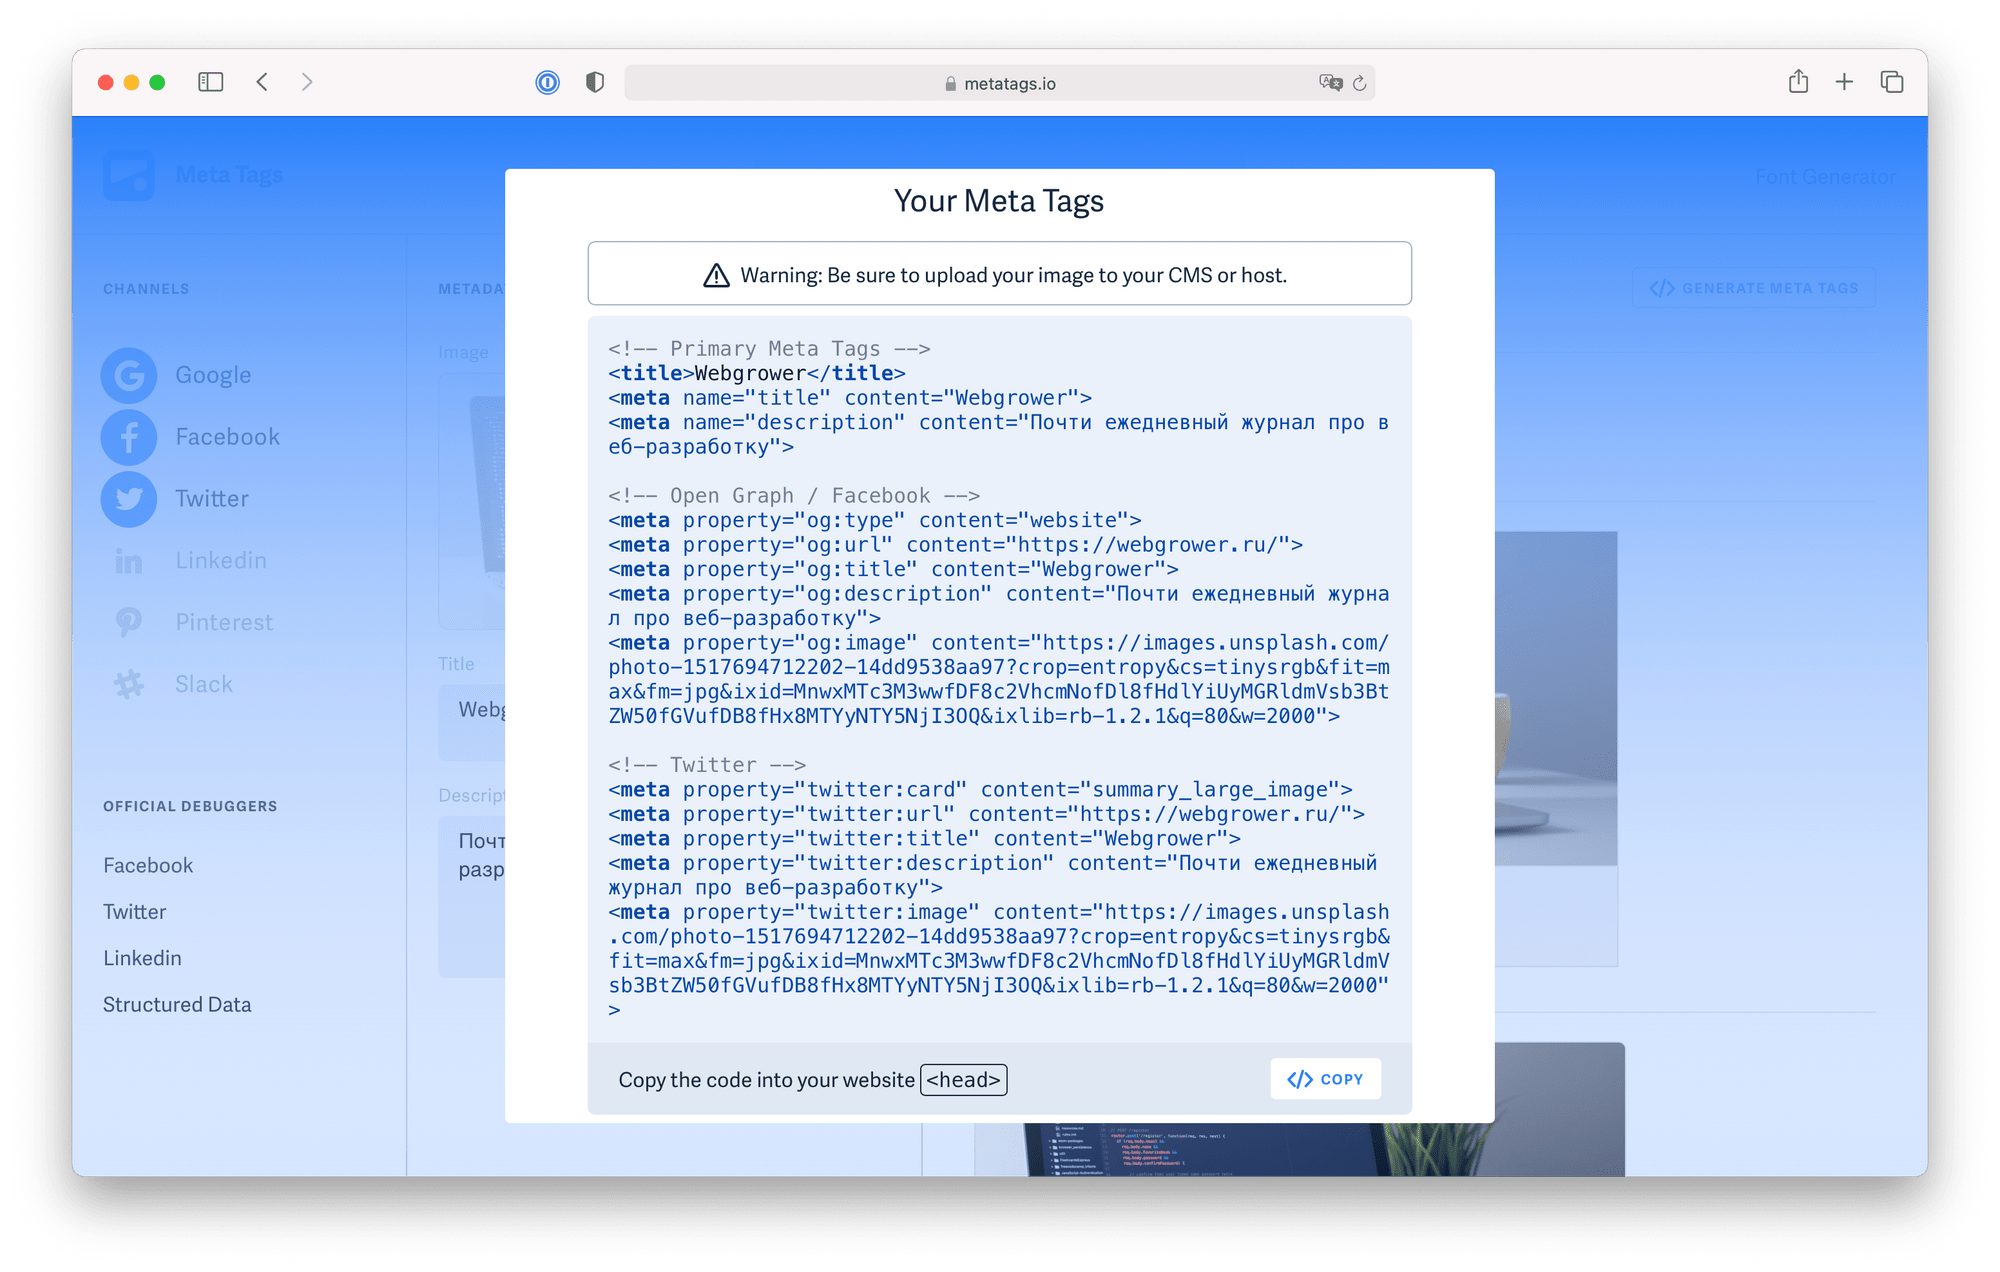
Task: Click the twitter:url meta tag line
Action: [986, 814]
